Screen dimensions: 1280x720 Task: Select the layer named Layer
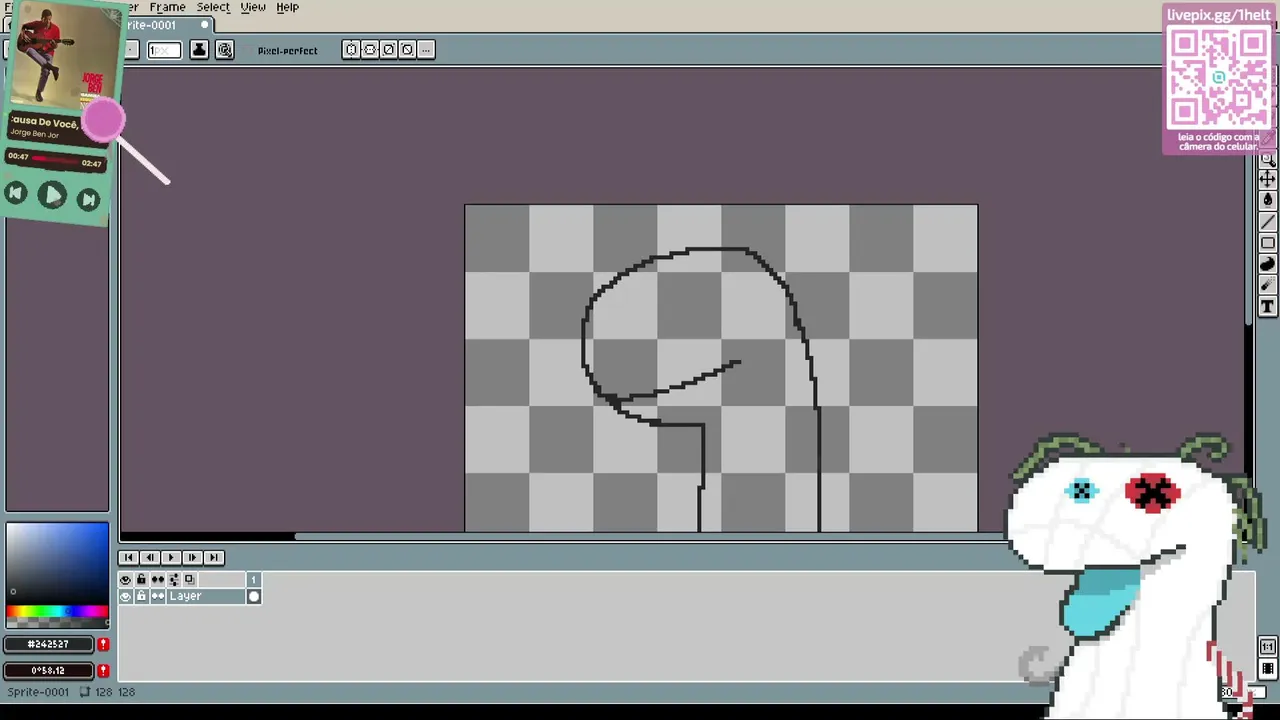pyautogui.click(x=206, y=597)
